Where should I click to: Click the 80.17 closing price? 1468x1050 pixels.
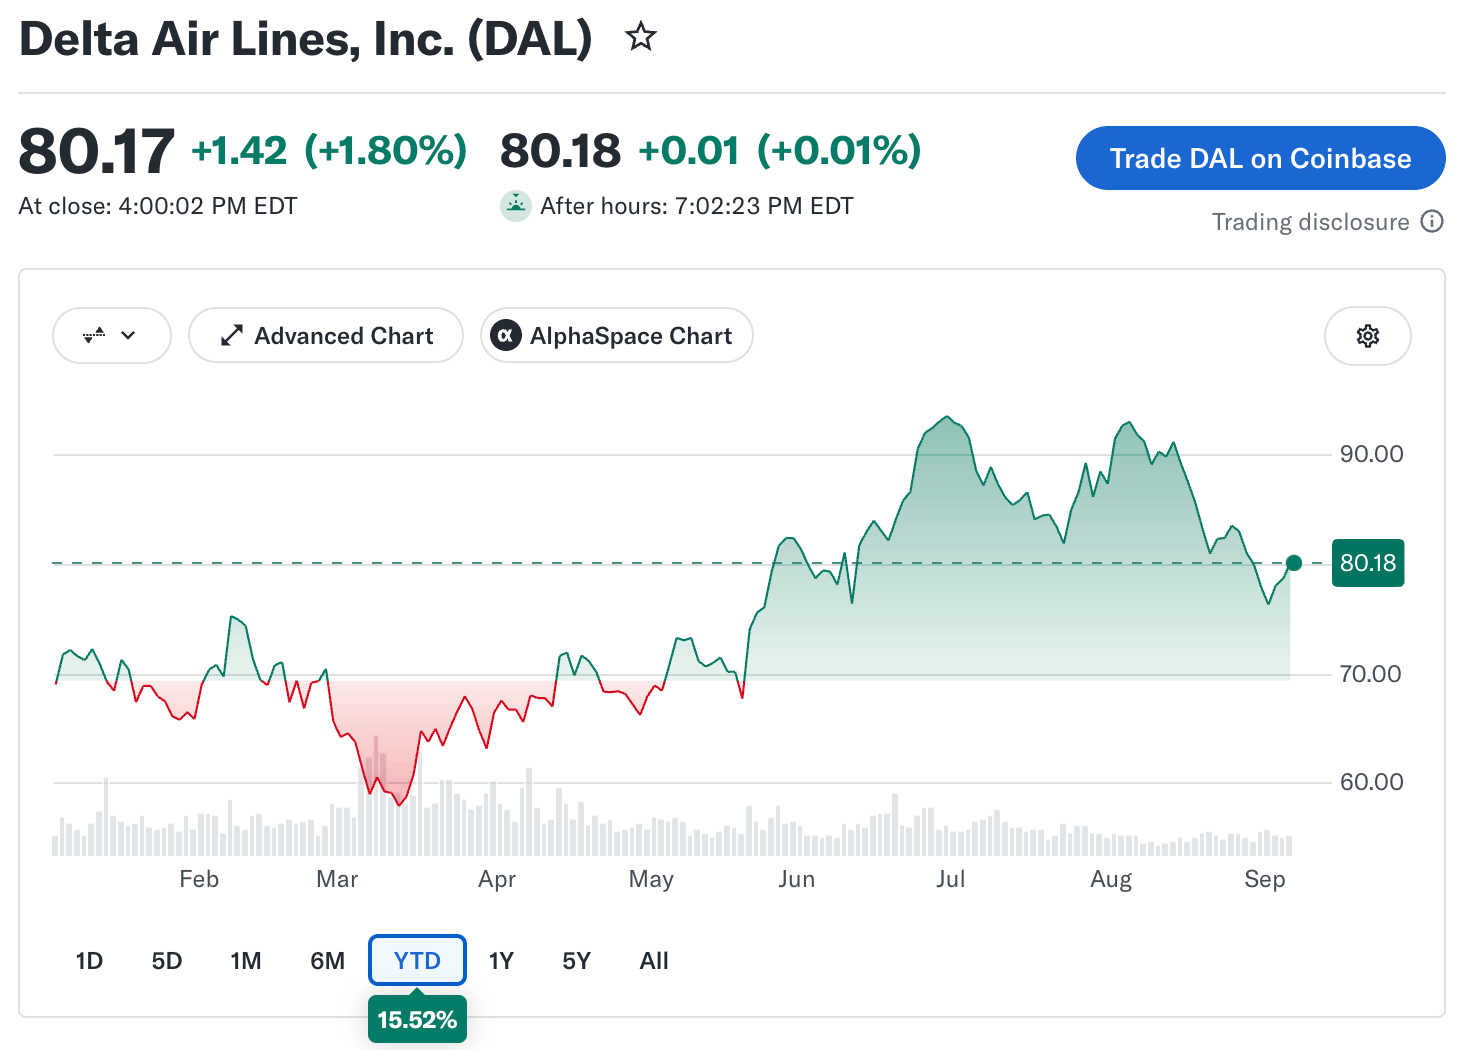97,151
